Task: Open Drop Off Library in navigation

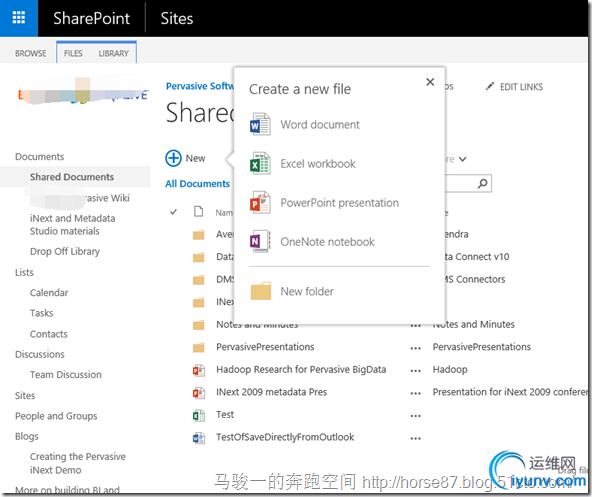Action: [x=65, y=252]
